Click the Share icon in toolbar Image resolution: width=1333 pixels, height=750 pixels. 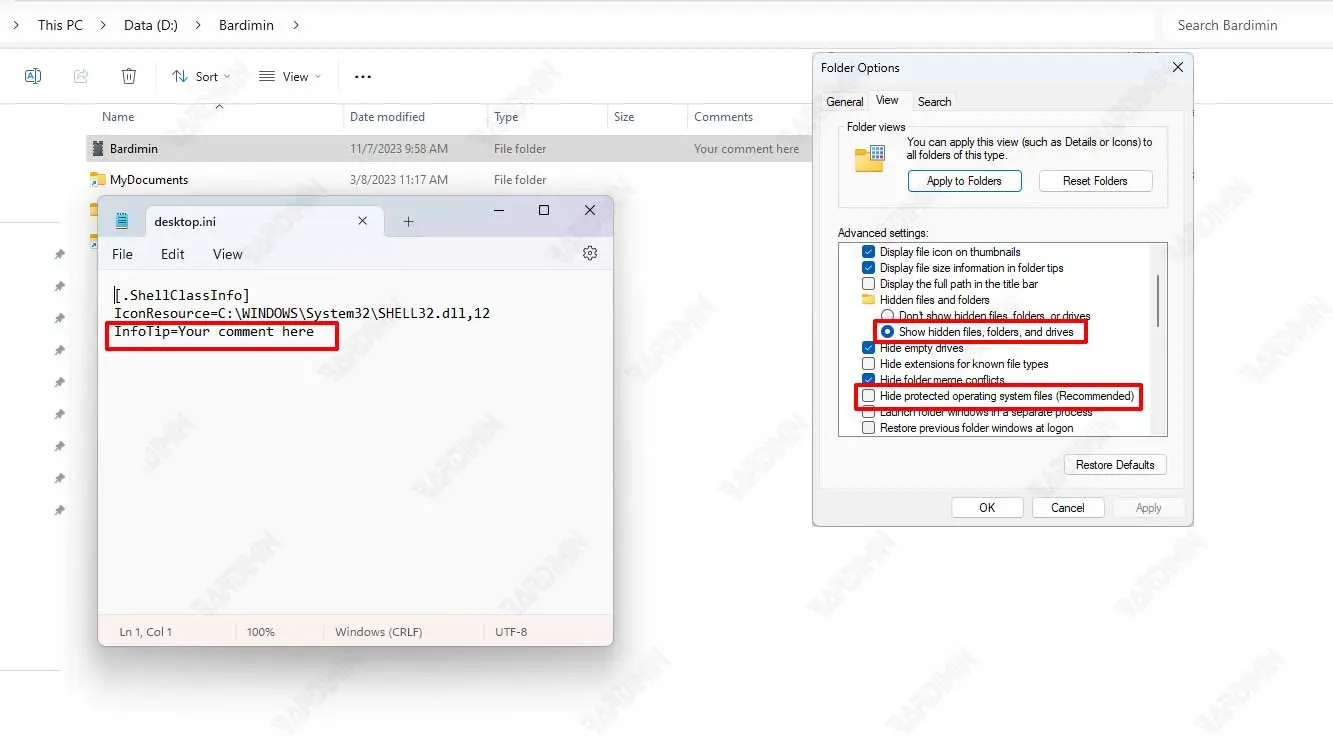[81, 76]
